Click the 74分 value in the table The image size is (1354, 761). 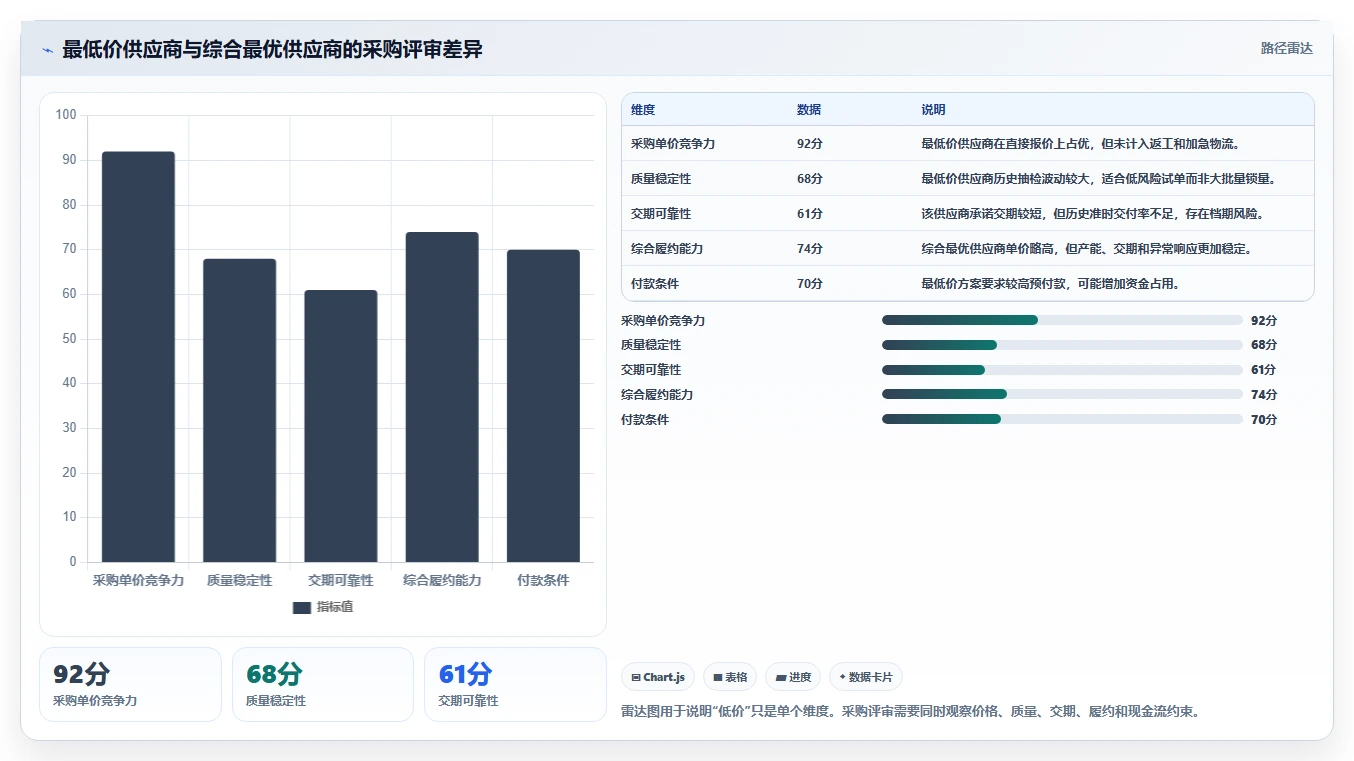point(810,249)
